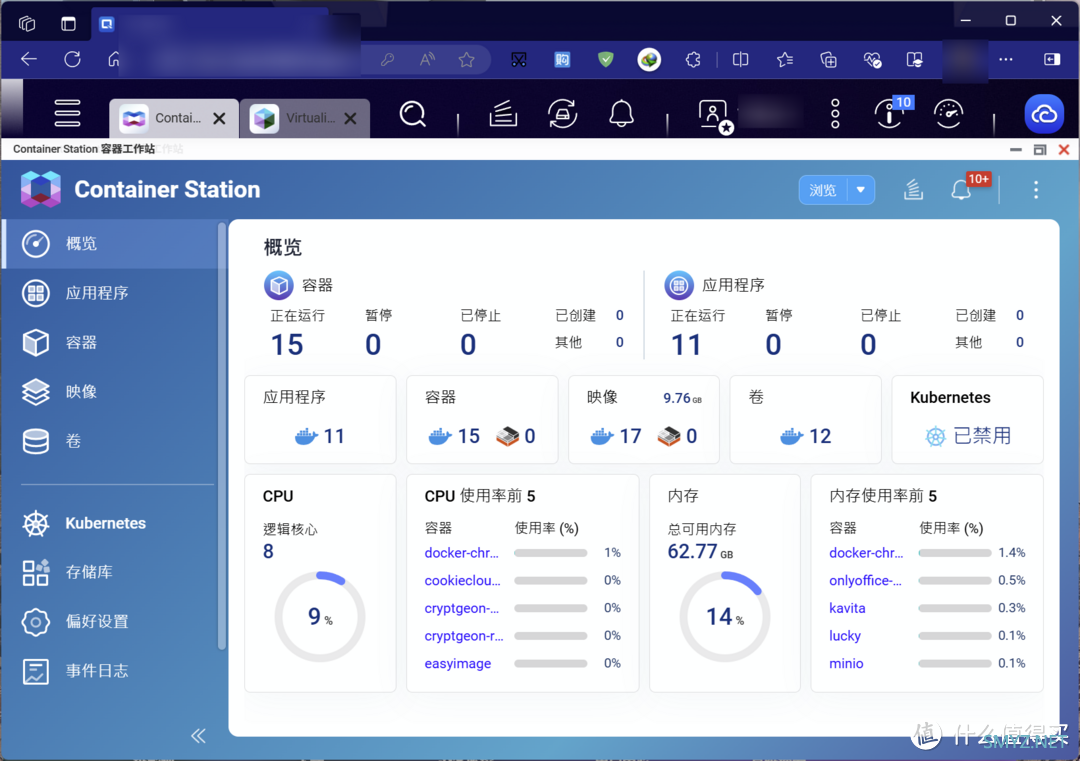Screen dimensions: 1080x761
Task: Open cryptgeon-r... container link
Action: tap(464, 636)
